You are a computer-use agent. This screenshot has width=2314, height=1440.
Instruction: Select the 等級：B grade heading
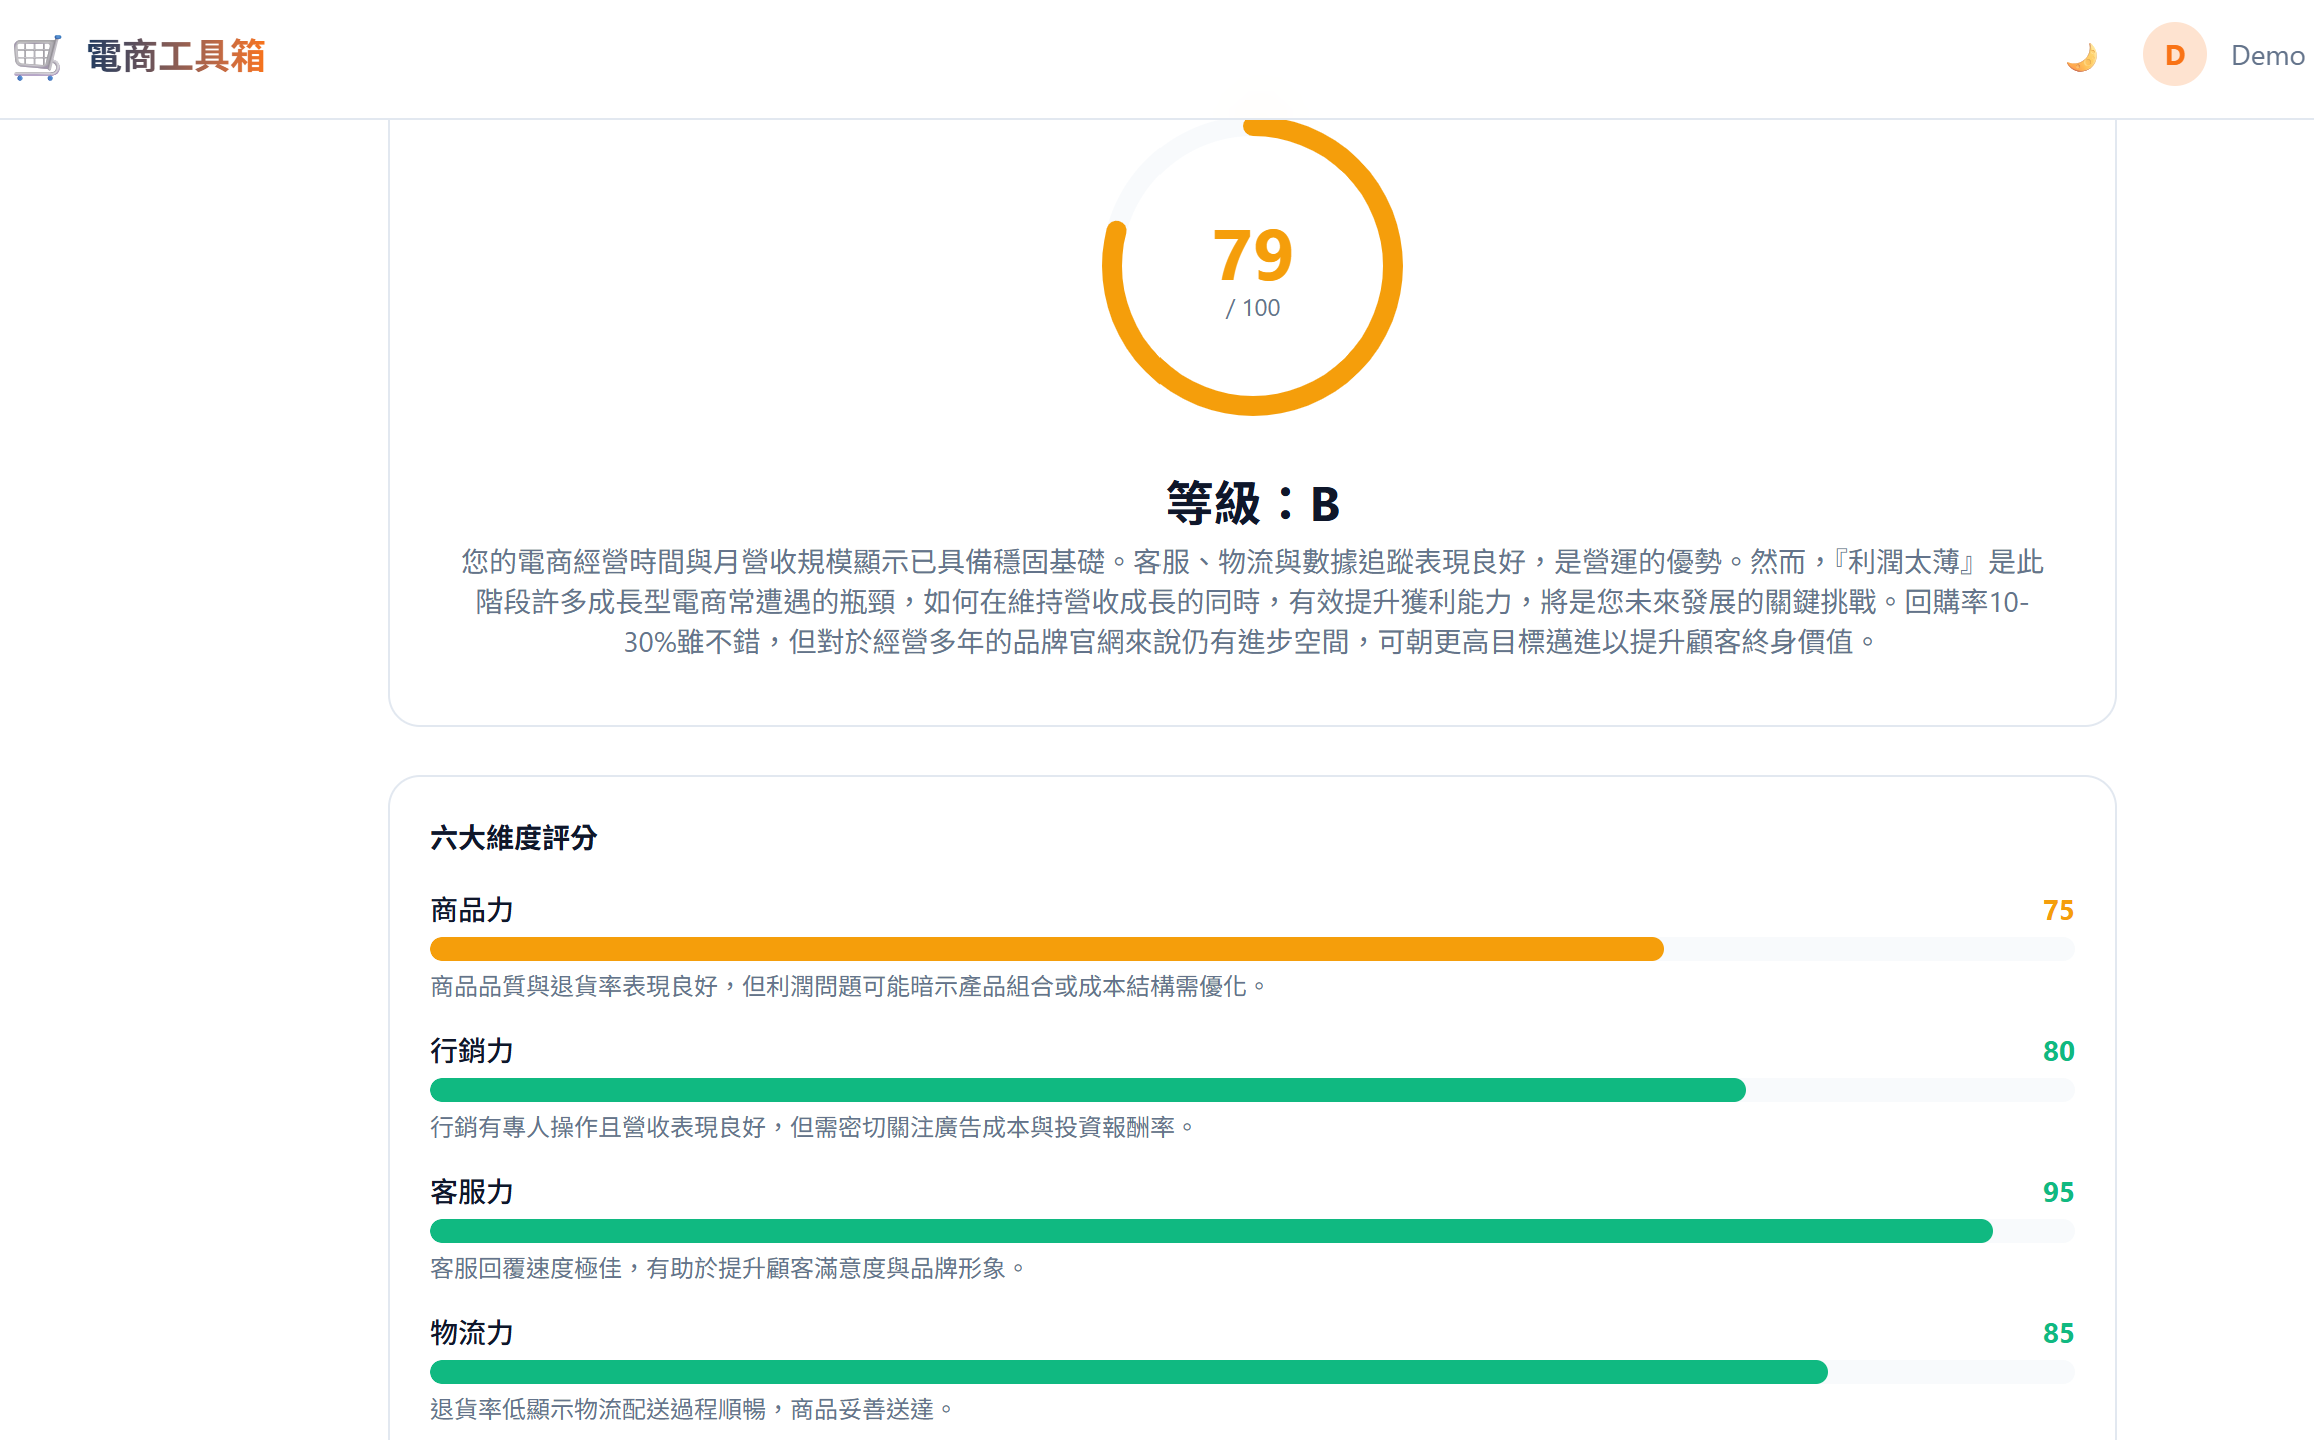[x=1253, y=503]
